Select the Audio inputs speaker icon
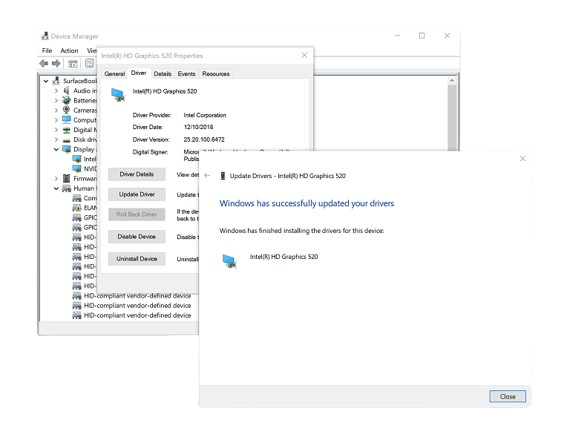The image size is (564, 443). [66, 91]
